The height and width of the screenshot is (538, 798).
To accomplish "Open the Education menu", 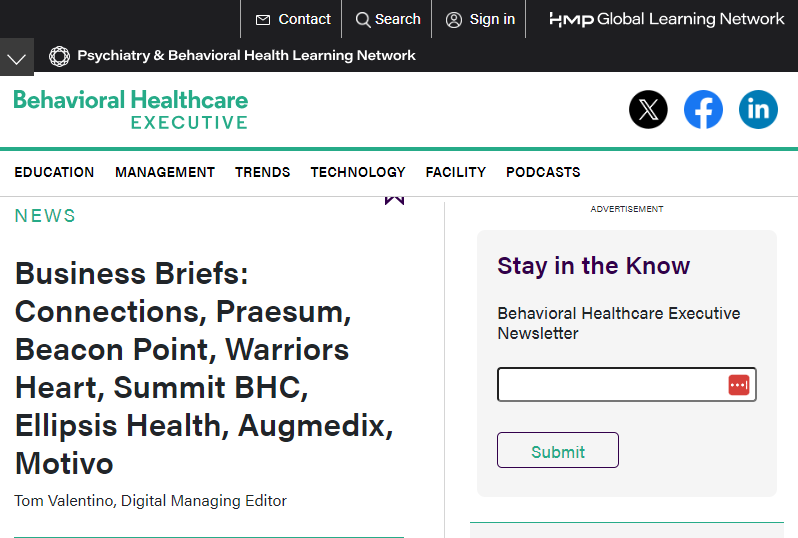I will pos(54,173).
